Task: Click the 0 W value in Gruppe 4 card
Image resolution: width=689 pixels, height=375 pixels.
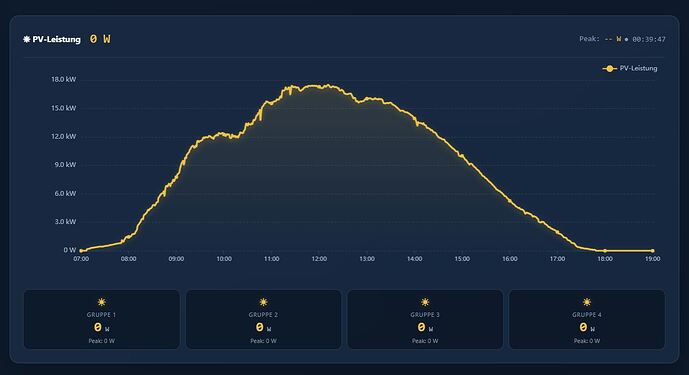Action: click(587, 328)
